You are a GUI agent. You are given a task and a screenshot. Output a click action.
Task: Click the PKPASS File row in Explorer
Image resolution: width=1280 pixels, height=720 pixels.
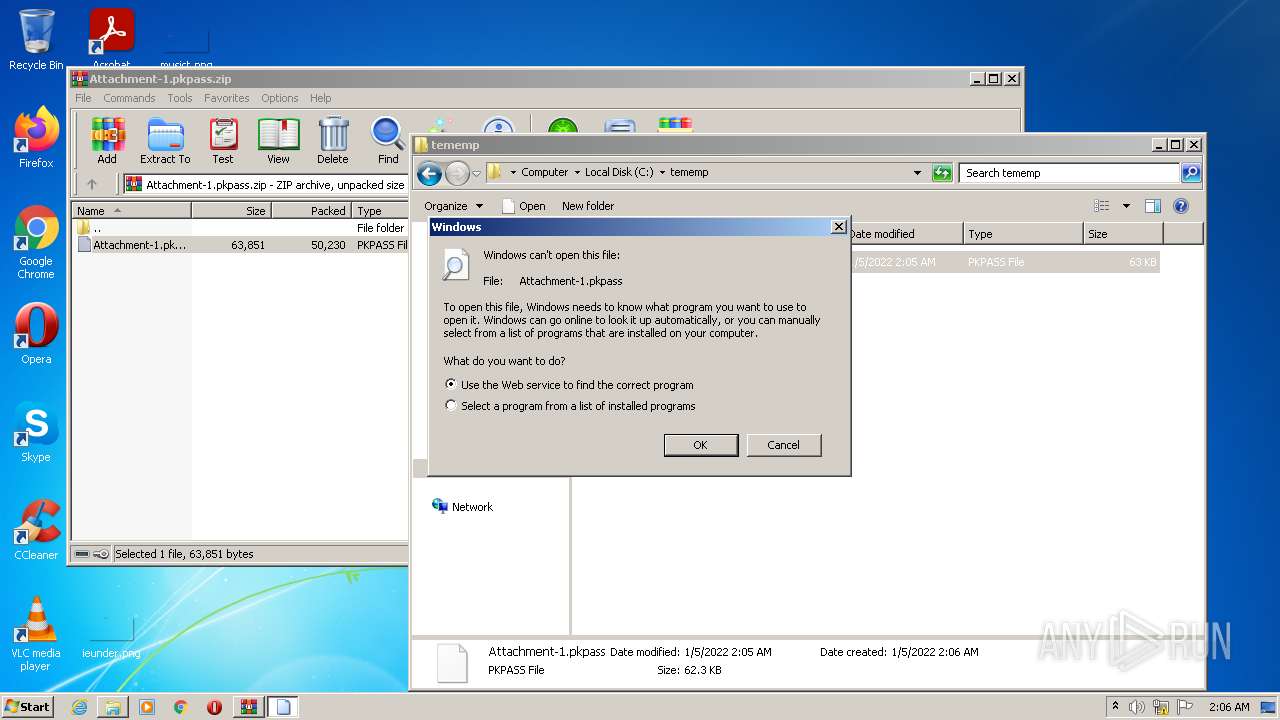(x=1005, y=262)
